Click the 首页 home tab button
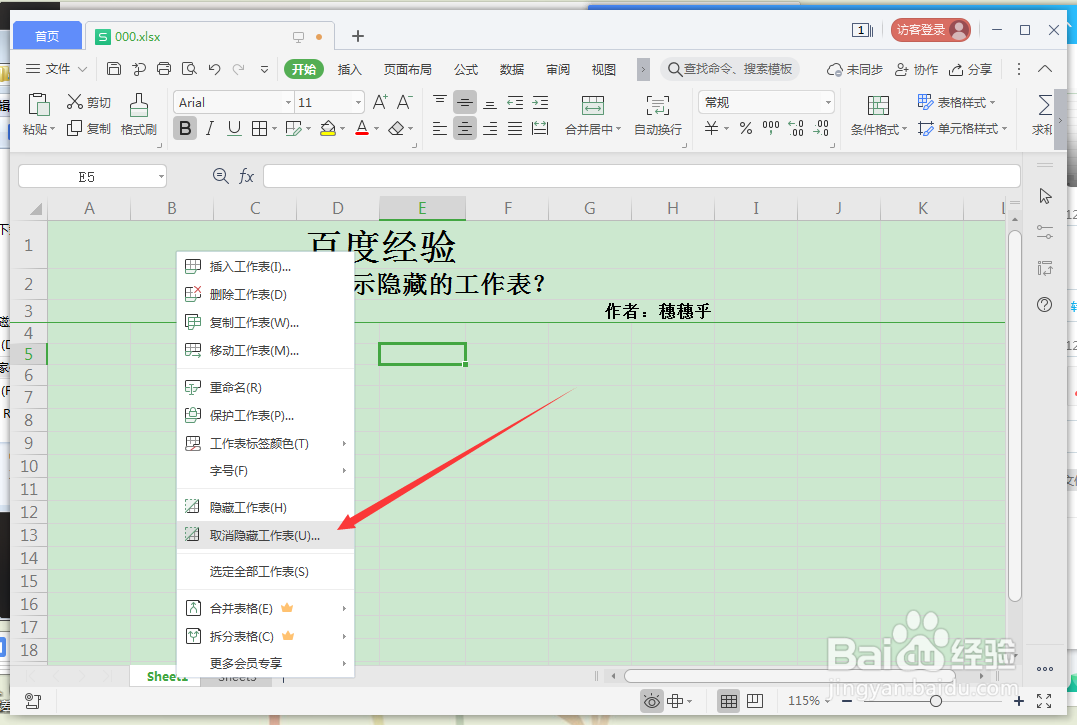Image resolution: width=1077 pixels, height=725 pixels. 47,36
